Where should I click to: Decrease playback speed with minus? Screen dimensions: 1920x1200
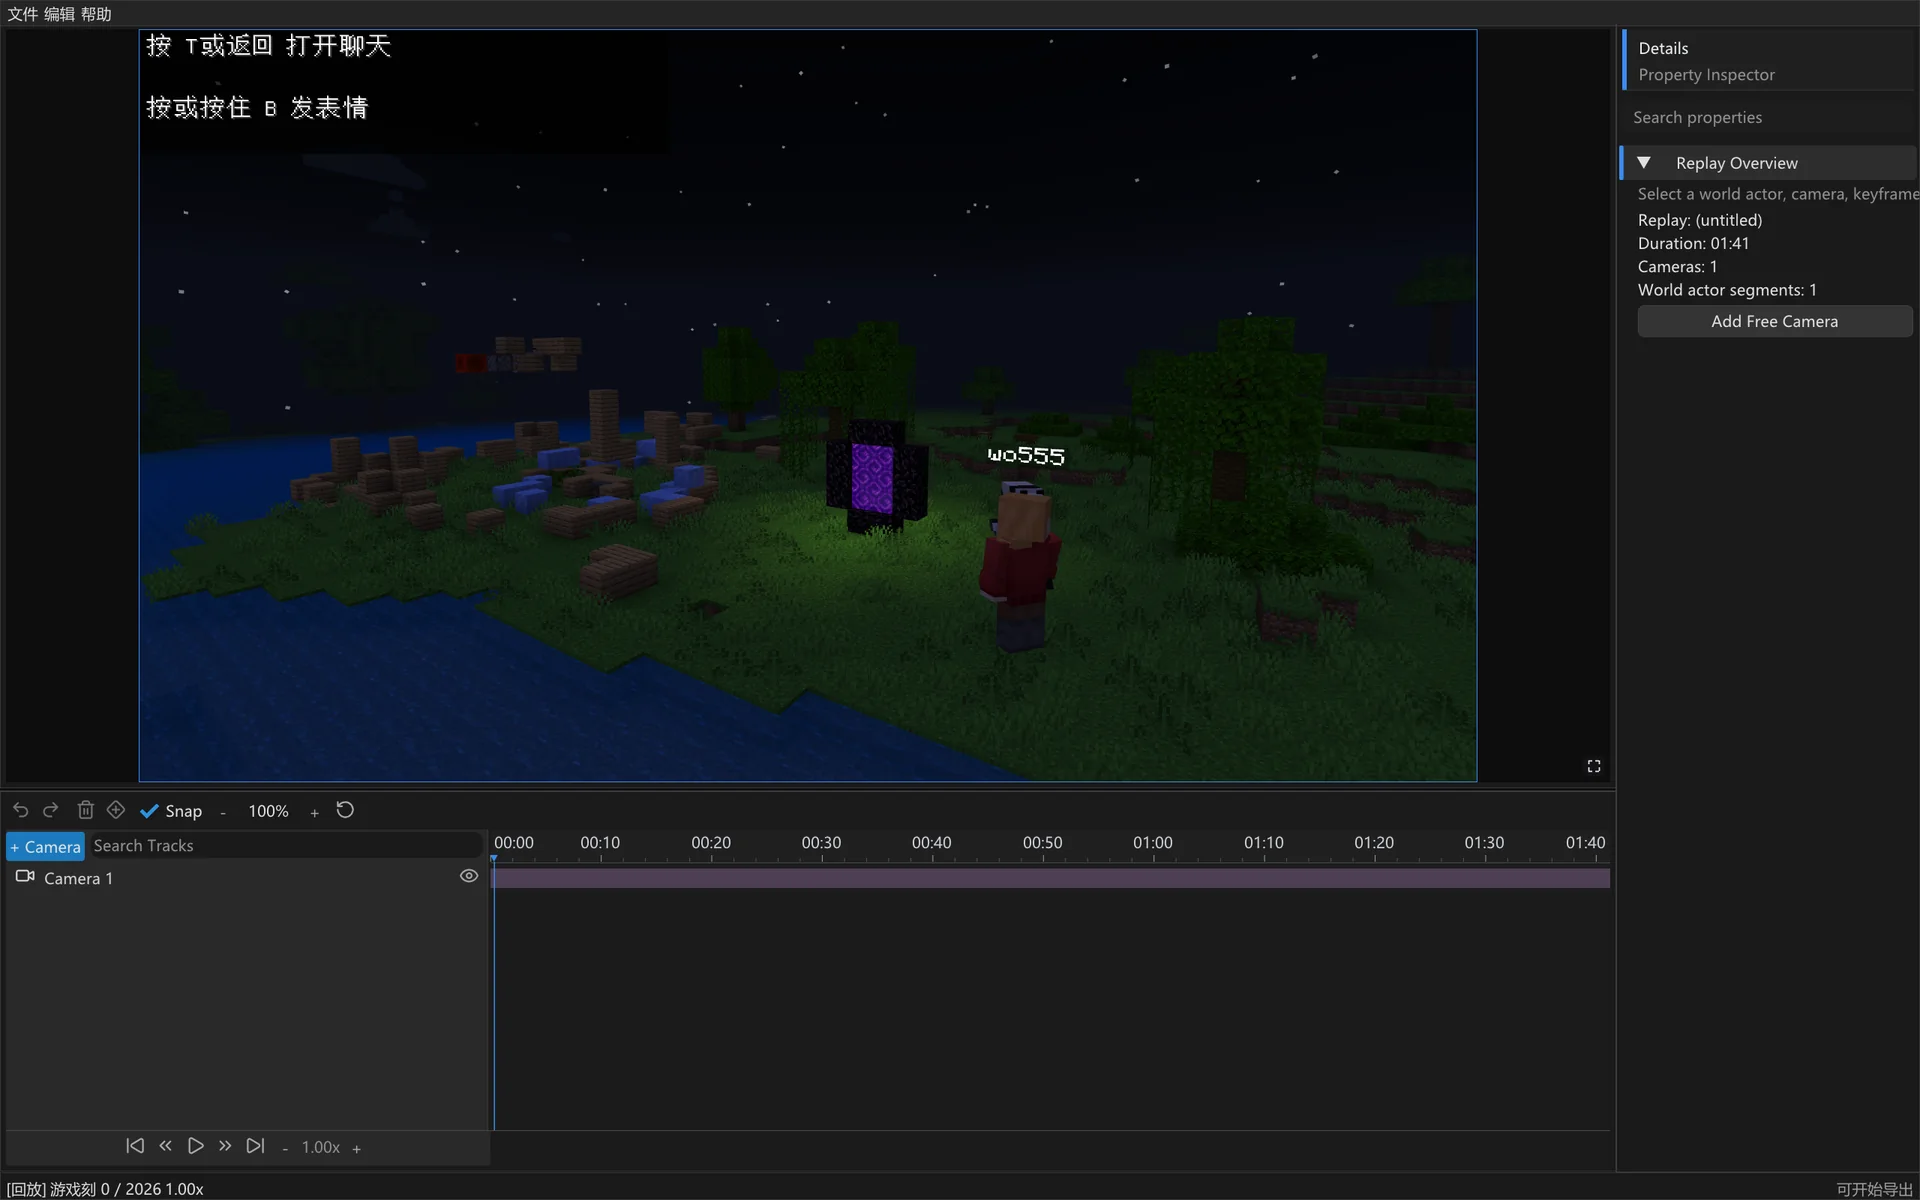pos(285,1148)
